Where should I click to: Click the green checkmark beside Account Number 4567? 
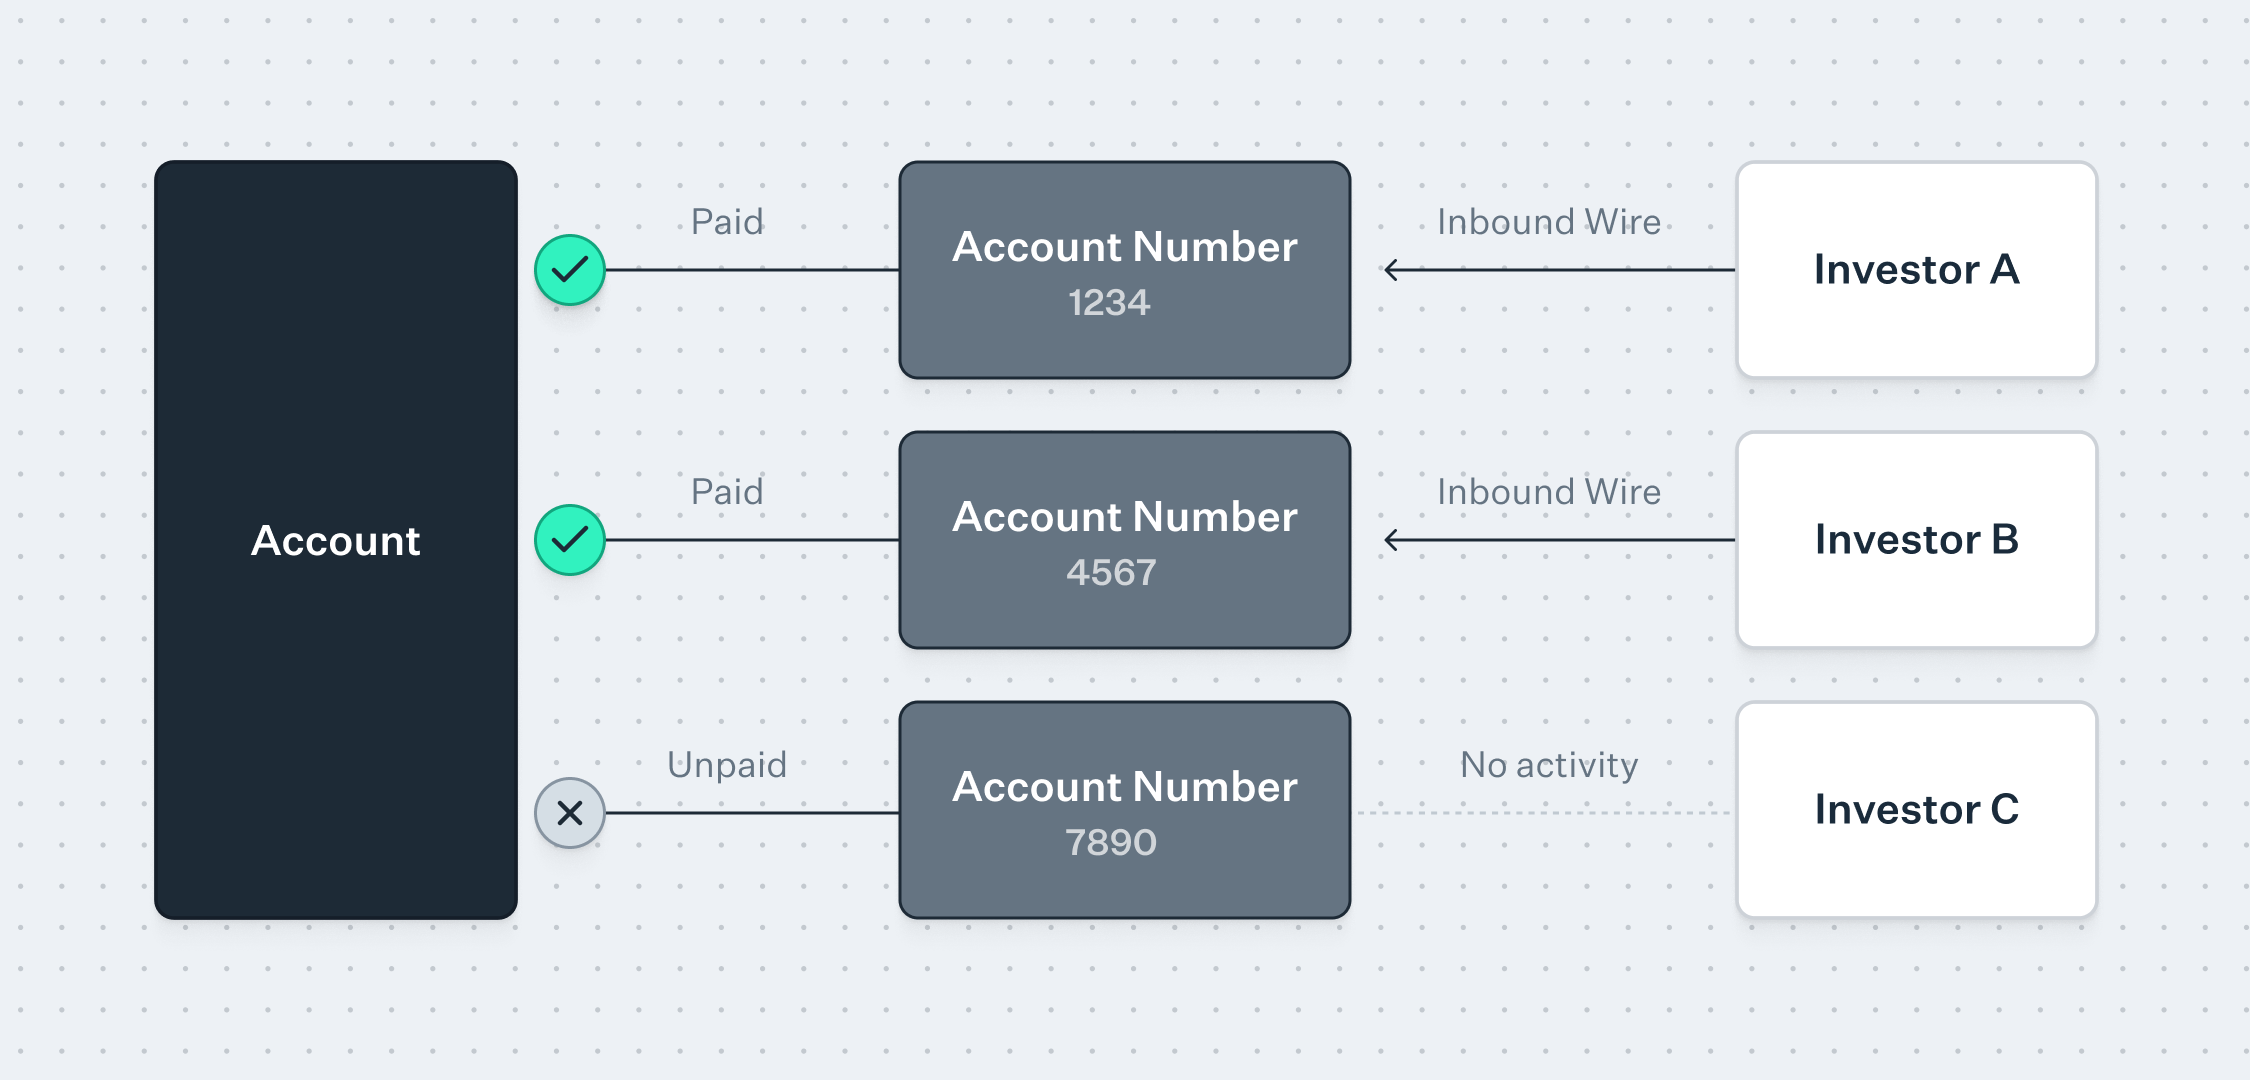pos(570,540)
